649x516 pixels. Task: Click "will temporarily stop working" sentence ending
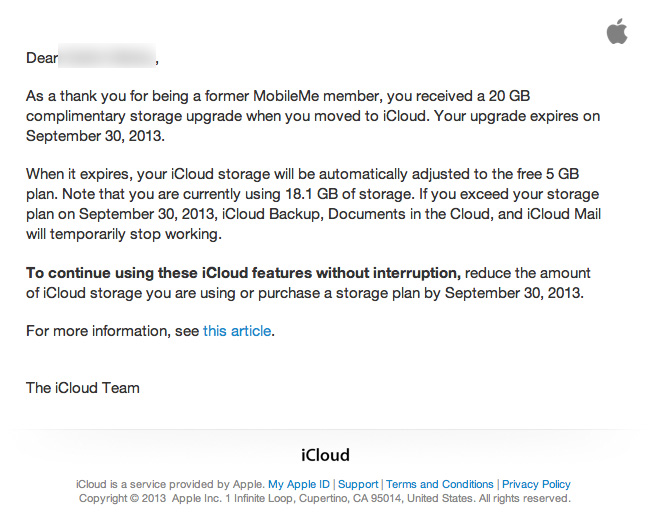click(124, 234)
